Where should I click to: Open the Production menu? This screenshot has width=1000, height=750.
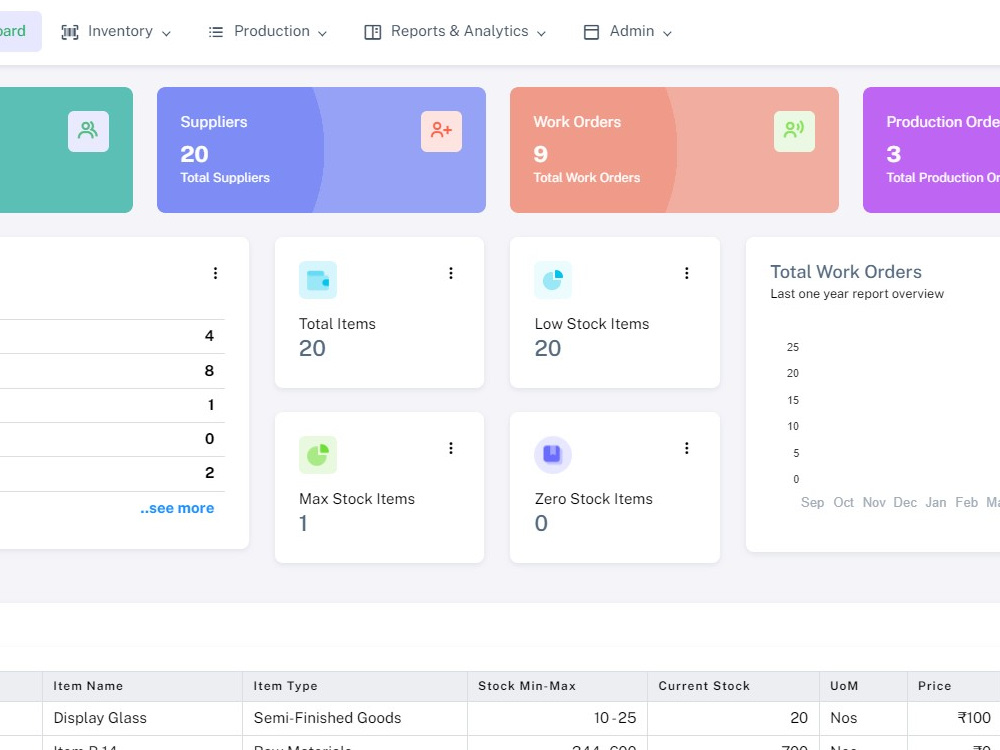(268, 31)
